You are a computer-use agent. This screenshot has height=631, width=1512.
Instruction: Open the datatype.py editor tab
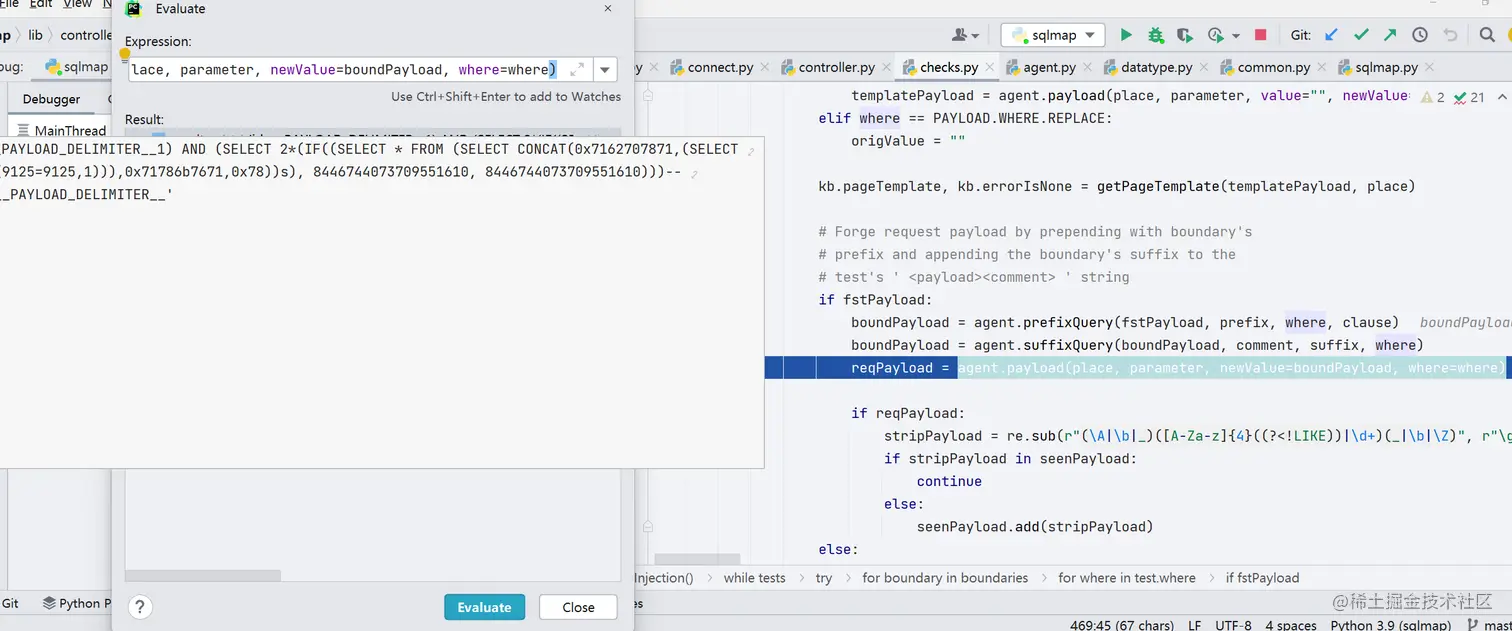click(x=1148, y=67)
